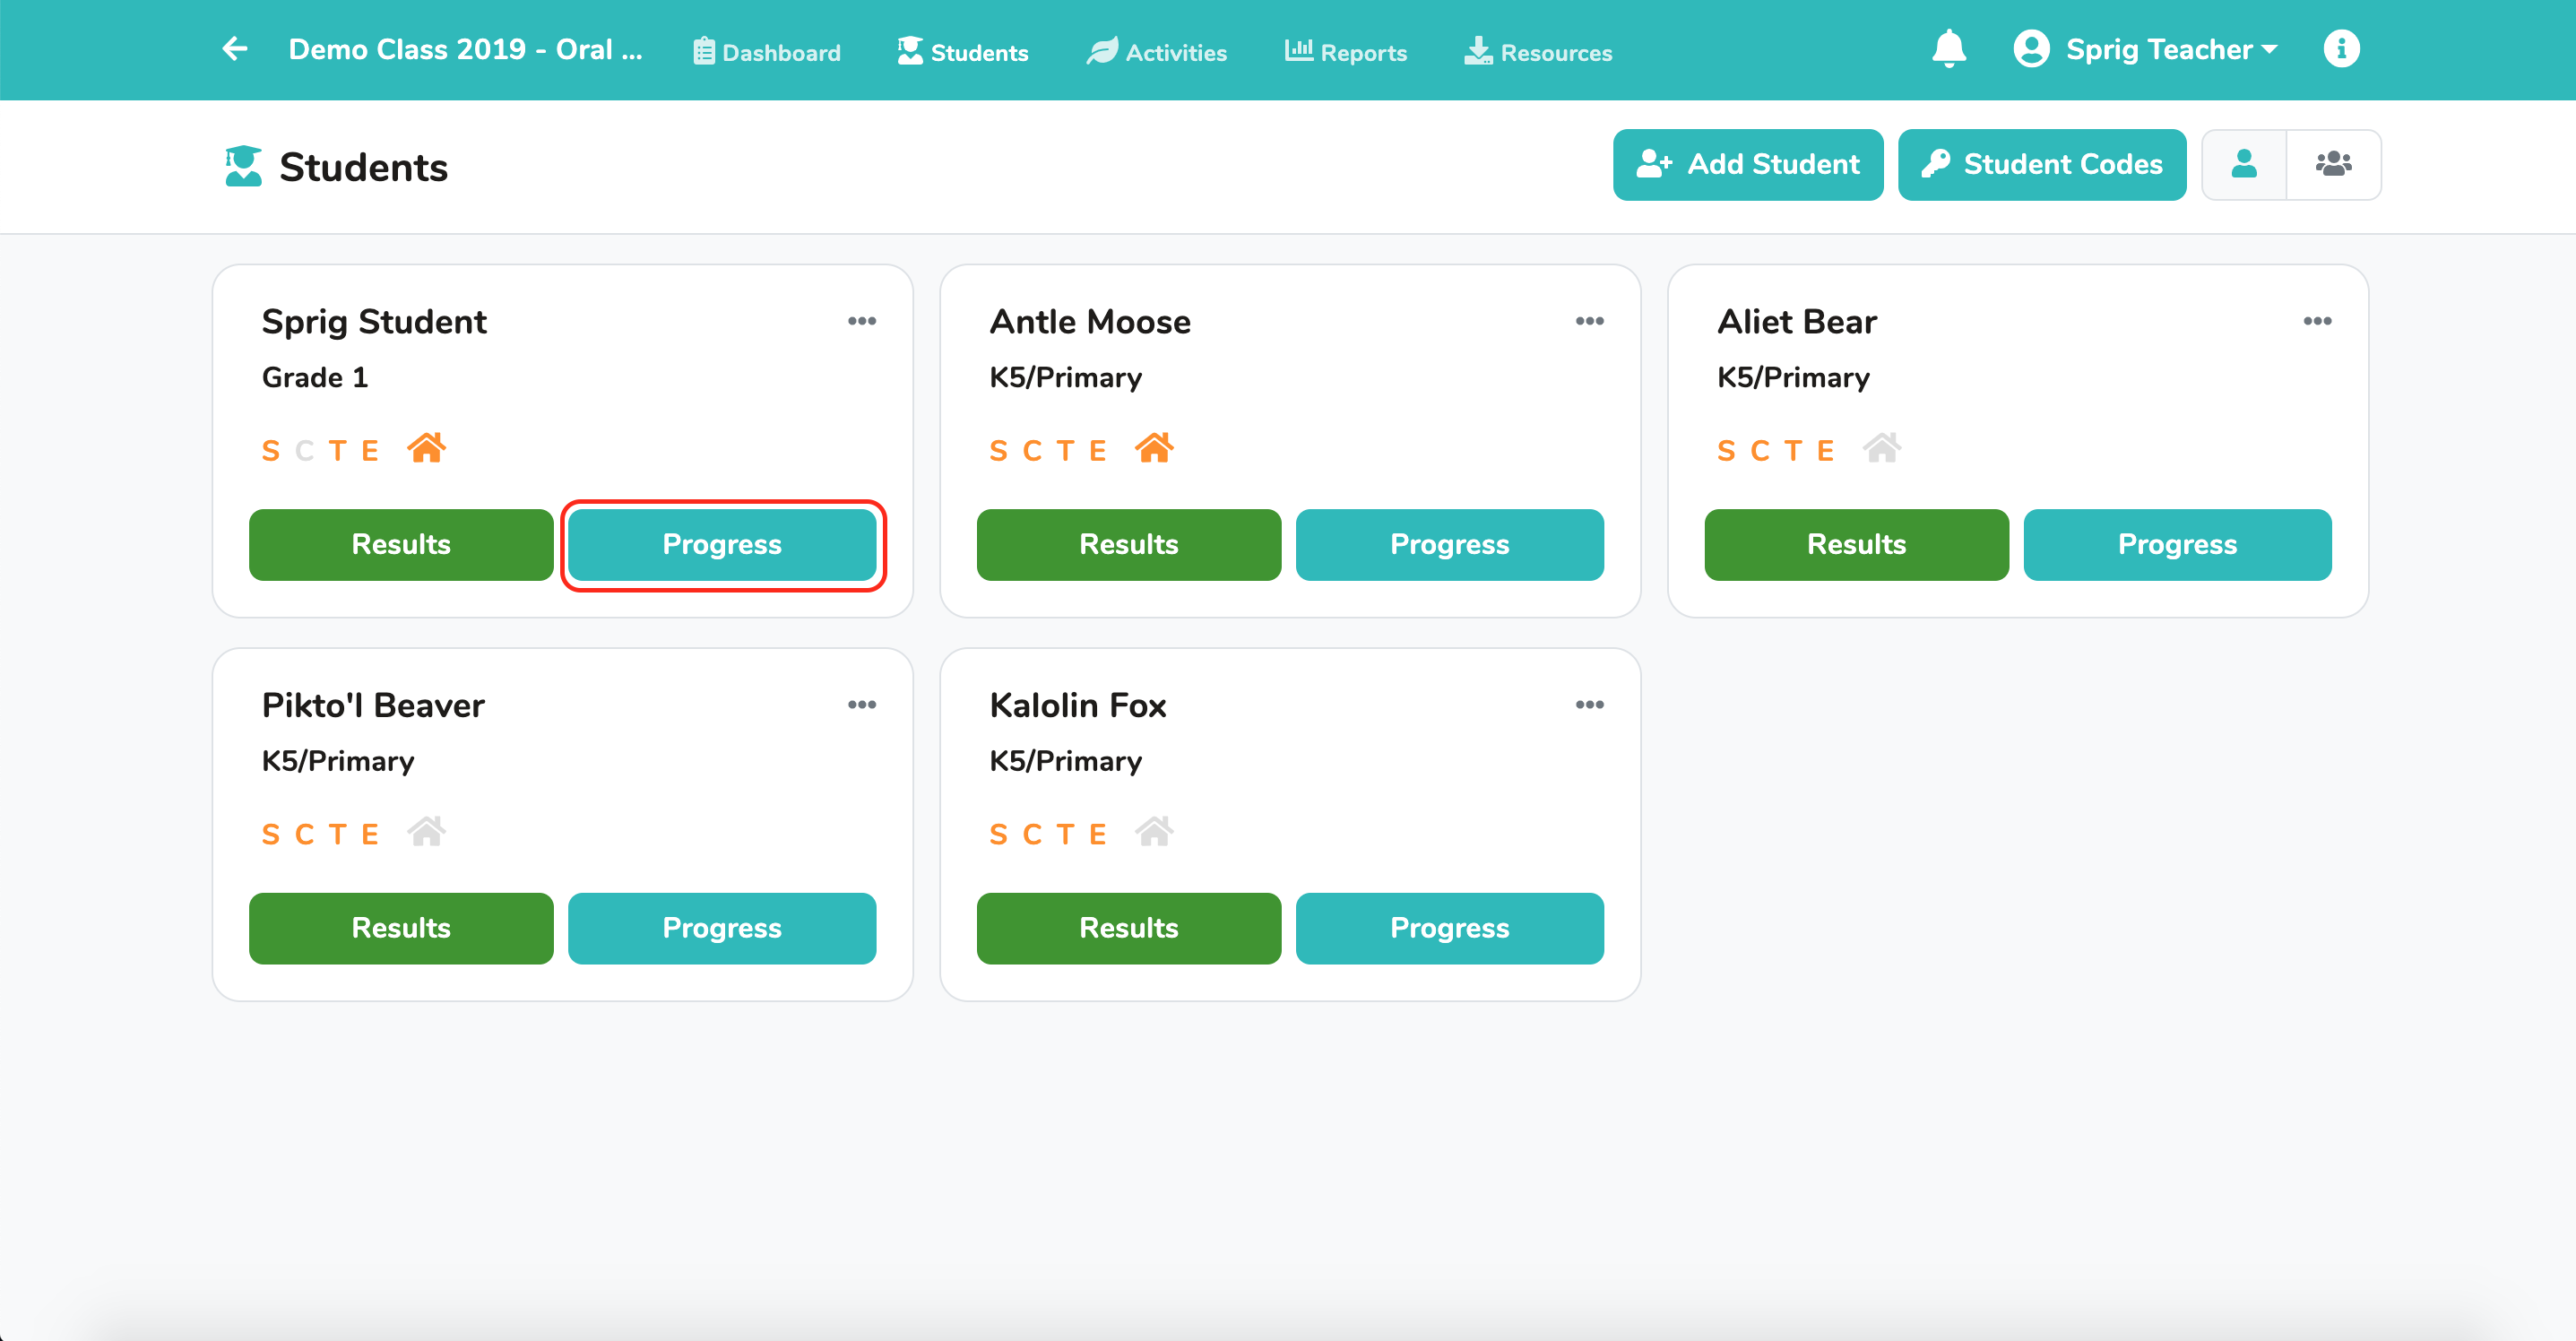Open the three-dot menu on Aliet Bear card
This screenshot has height=1341, width=2576.
click(x=2317, y=321)
